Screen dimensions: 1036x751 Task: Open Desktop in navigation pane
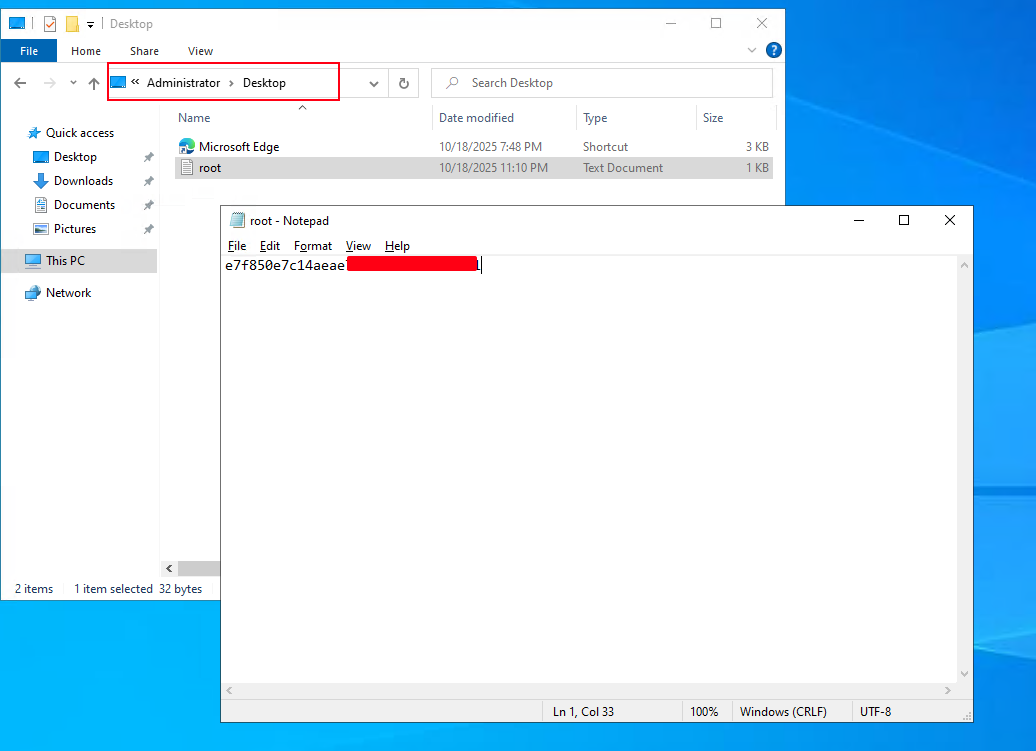pos(75,157)
